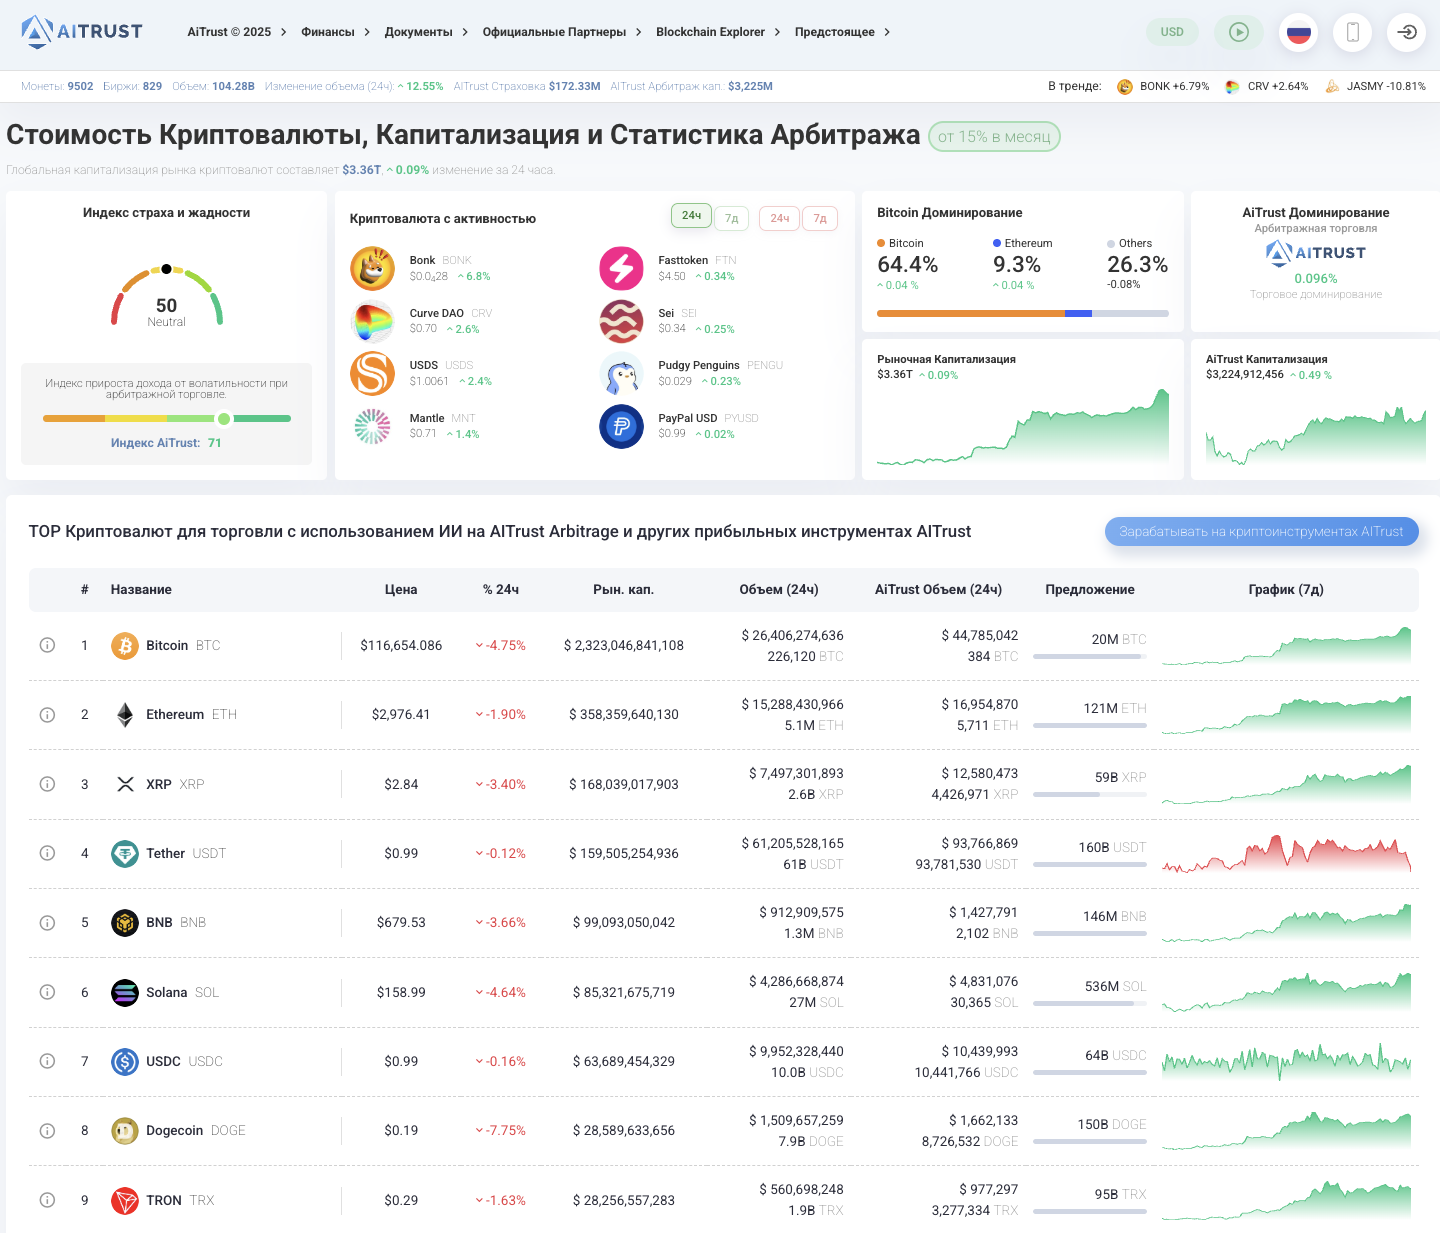Click the Bitcoin logo in table
The height and width of the screenshot is (1233, 1440).
[124, 645]
